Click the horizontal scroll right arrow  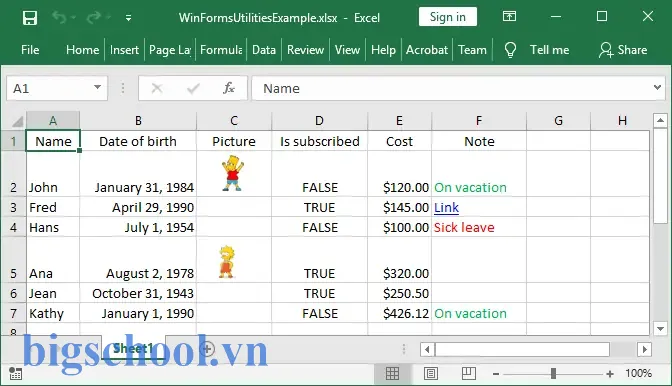pyautogui.click(x=644, y=350)
